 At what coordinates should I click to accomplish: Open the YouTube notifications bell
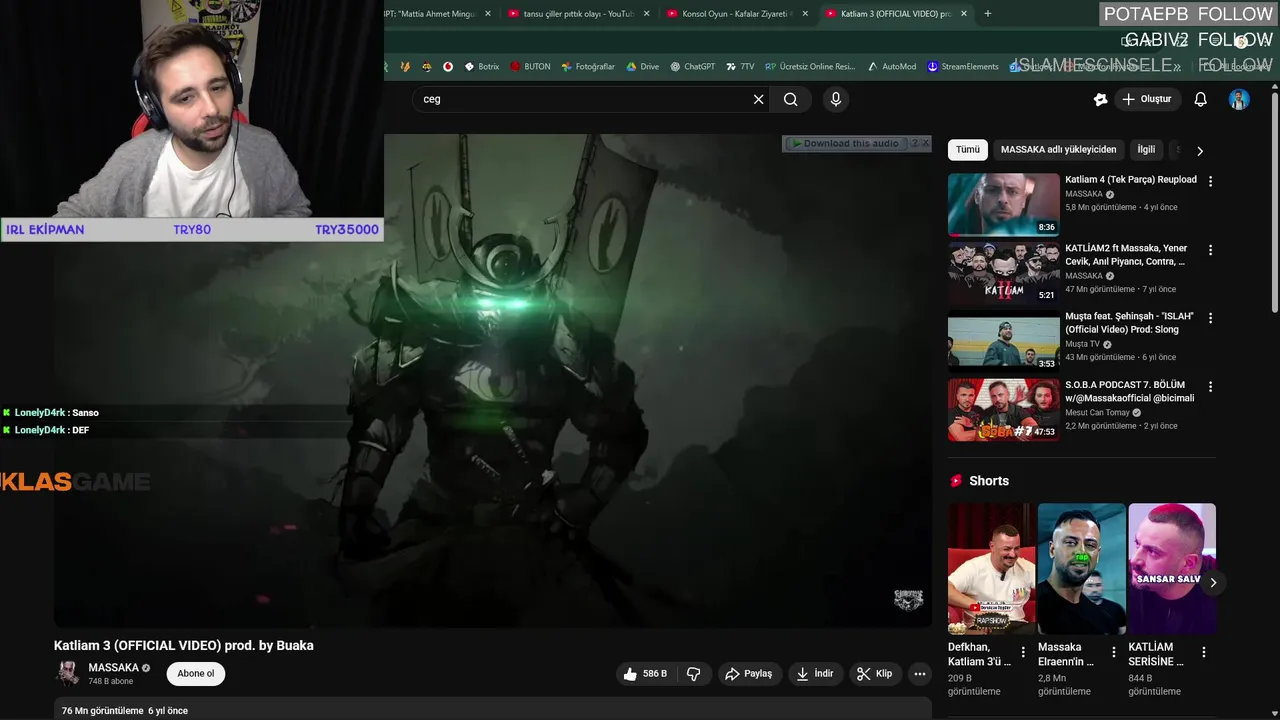pyautogui.click(x=1201, y=99)
